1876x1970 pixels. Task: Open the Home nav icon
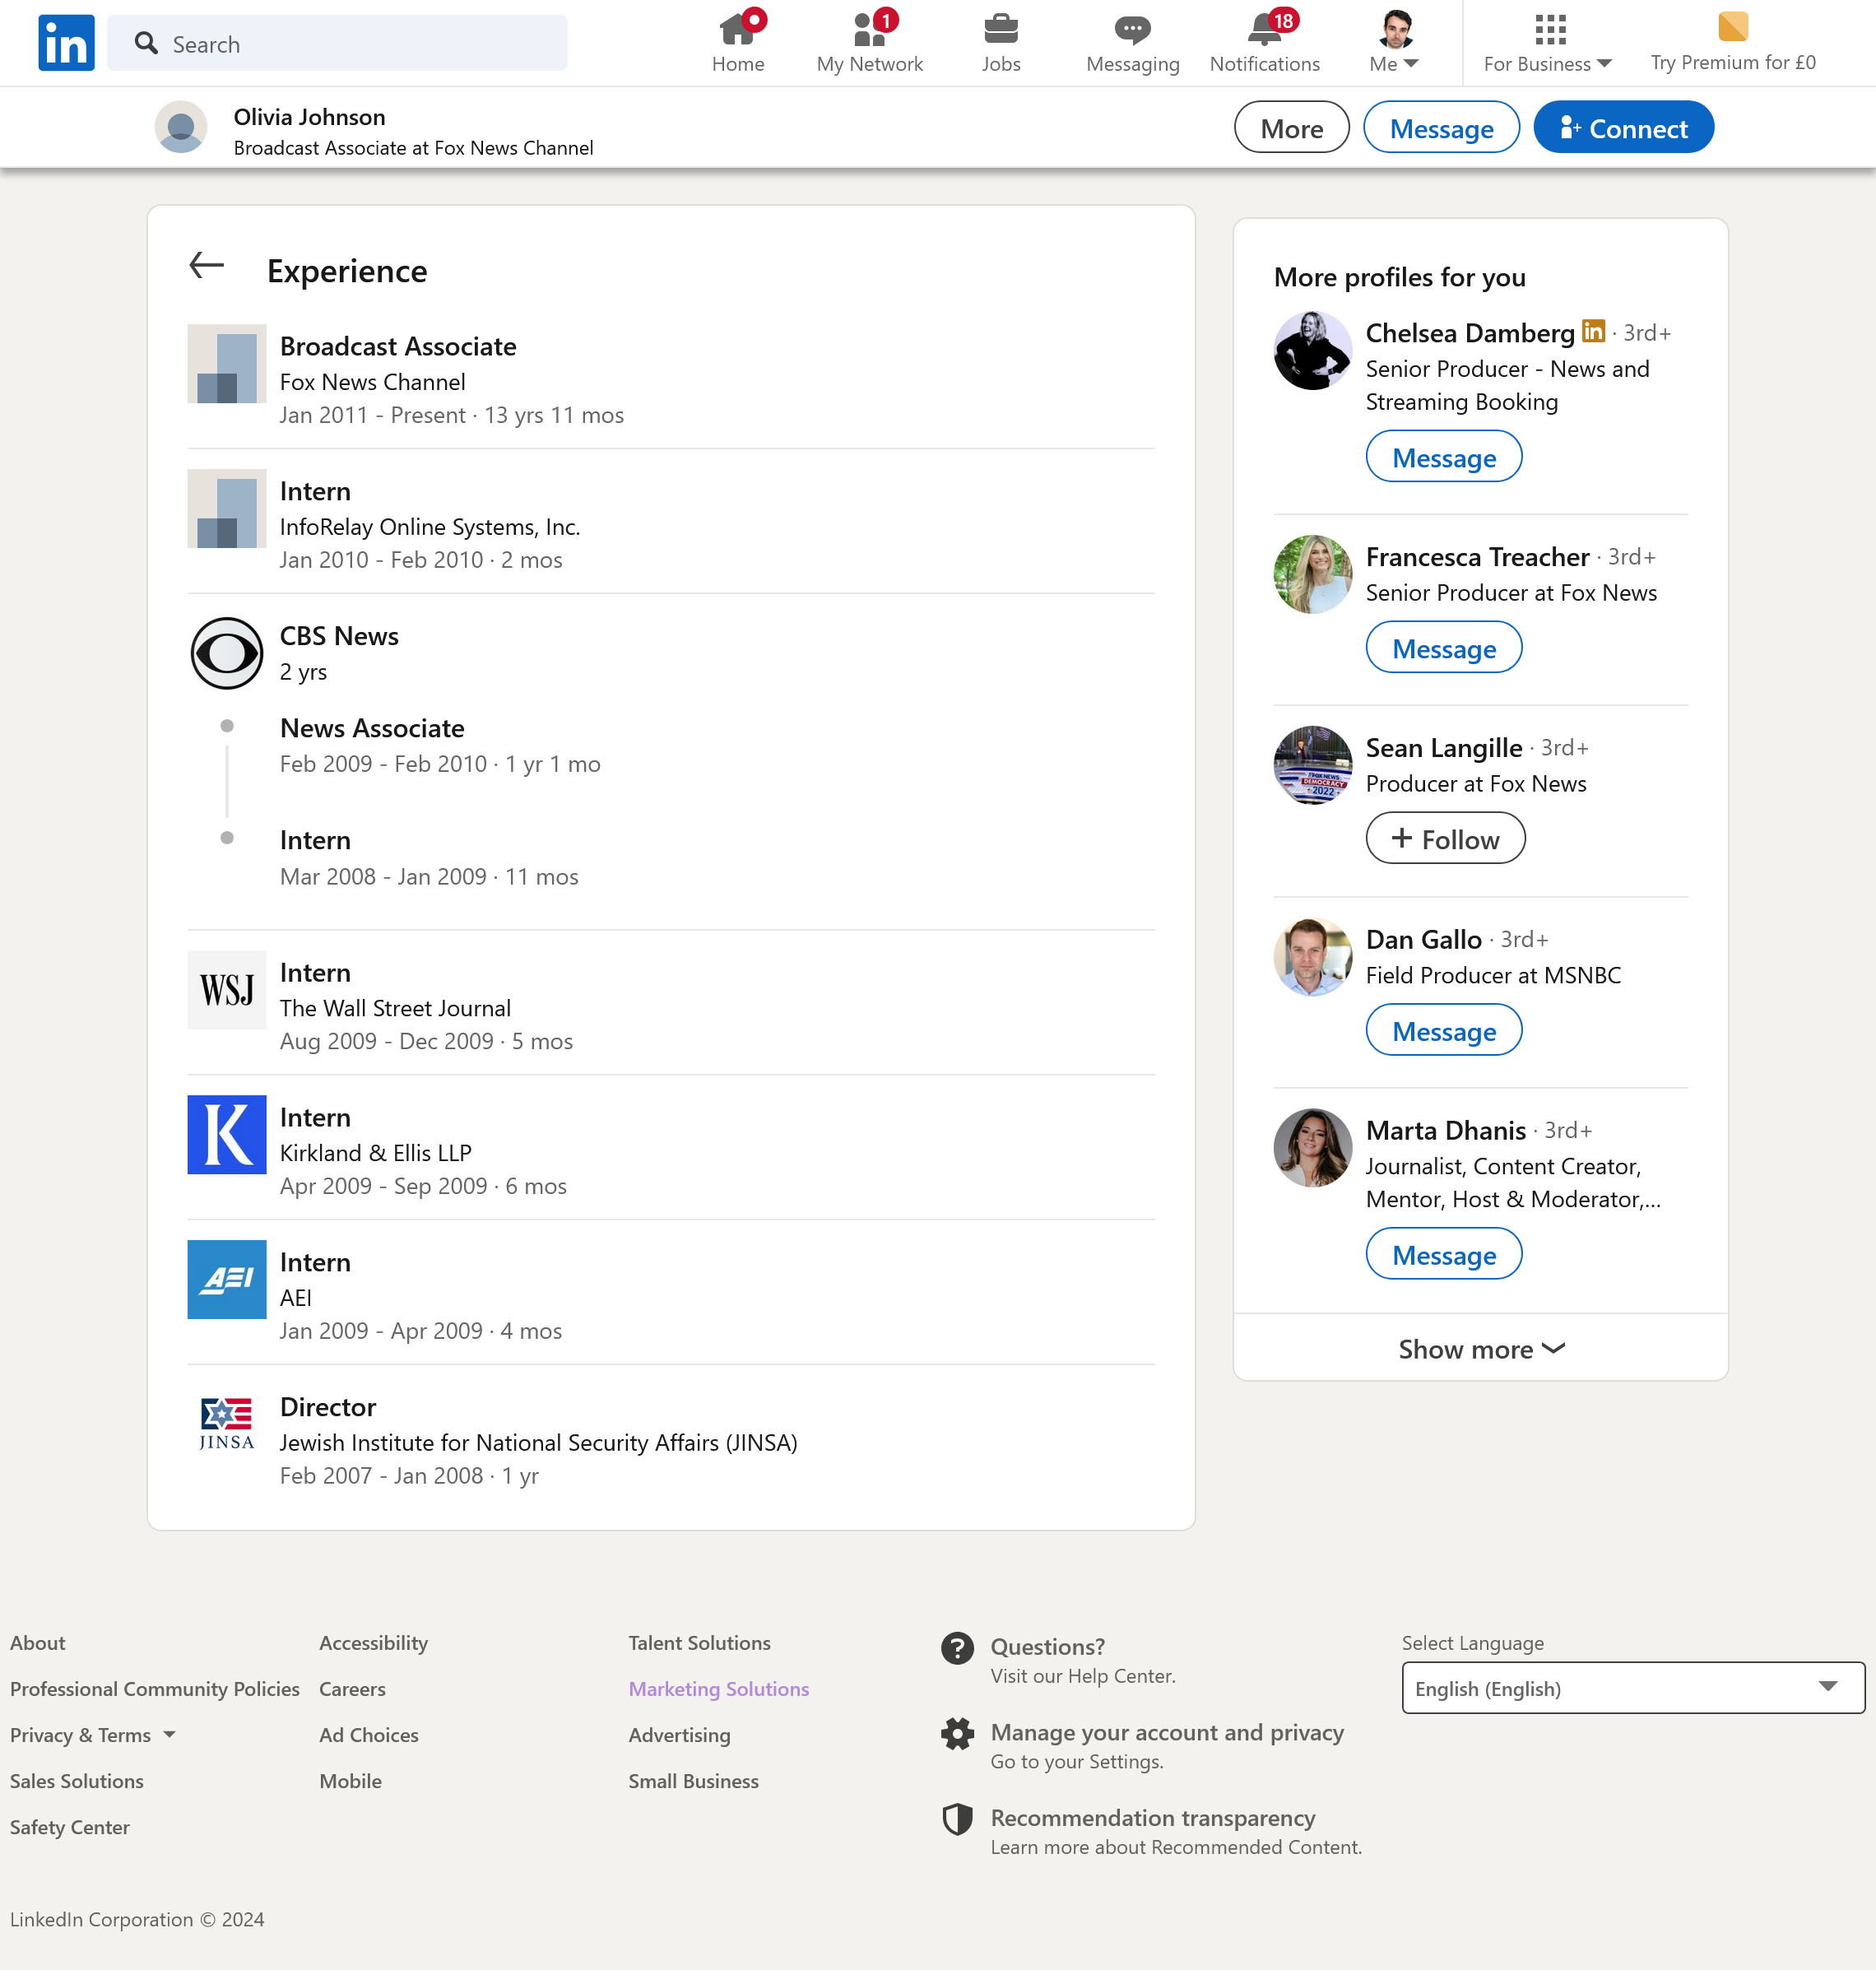pyautogui.click(x=738, y=29)
